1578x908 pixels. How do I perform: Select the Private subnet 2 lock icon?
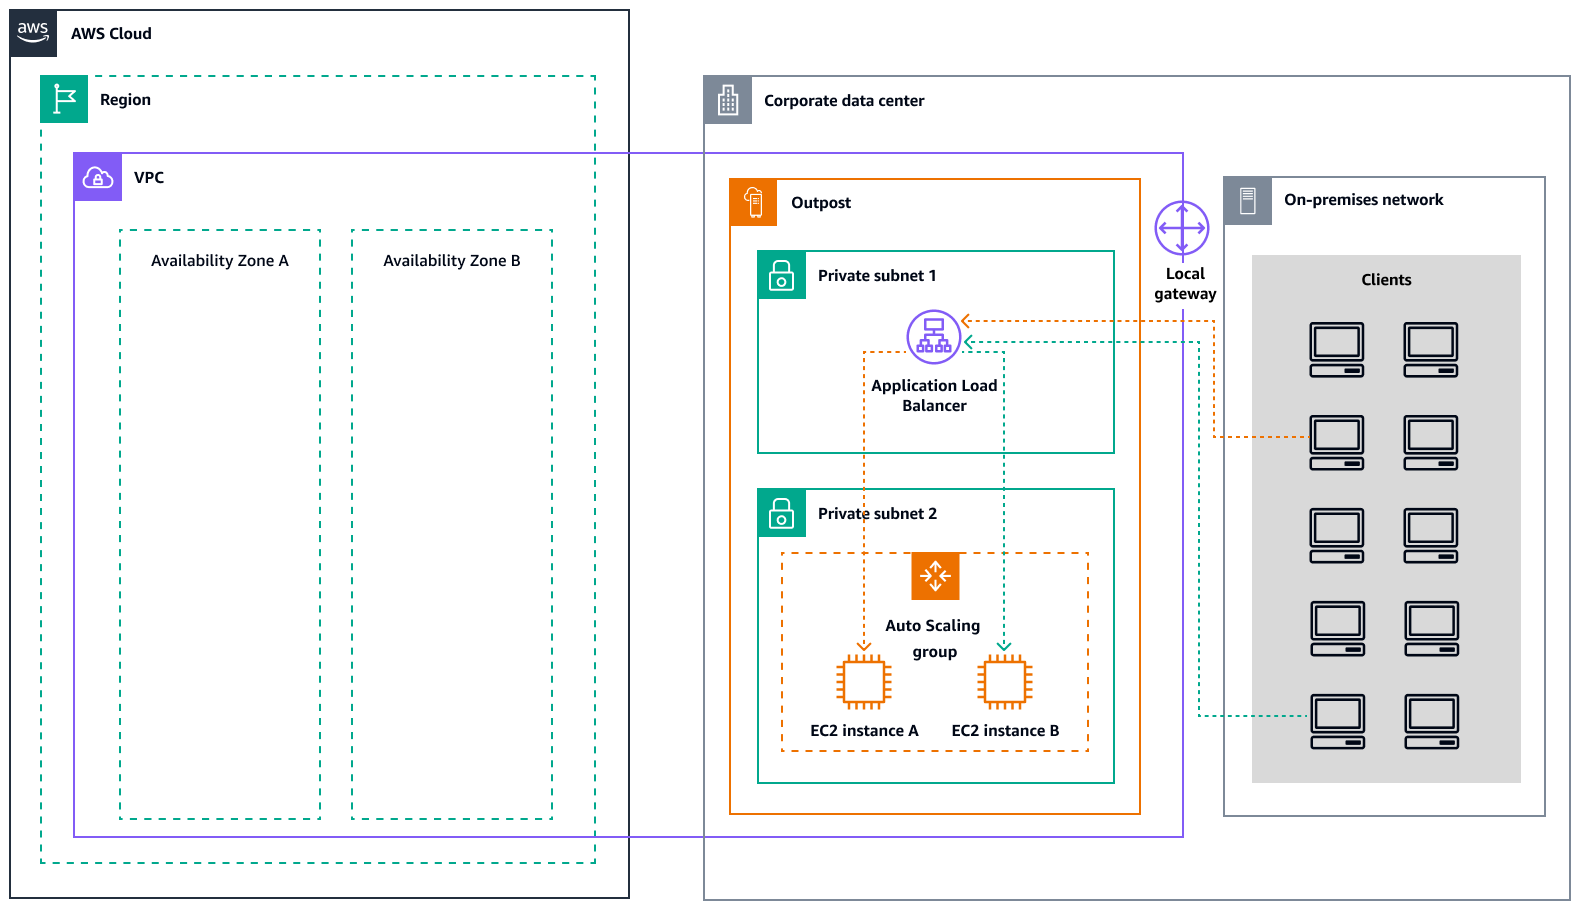[781, 513]
